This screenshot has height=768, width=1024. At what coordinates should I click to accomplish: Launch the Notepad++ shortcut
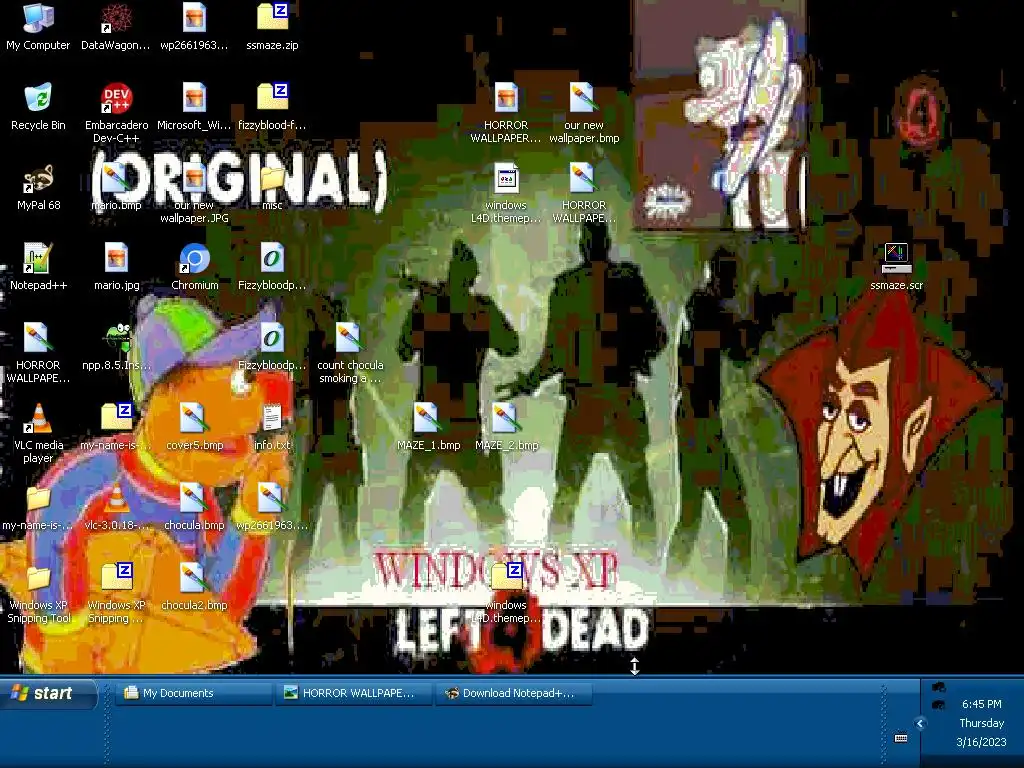tap(38, 258)
